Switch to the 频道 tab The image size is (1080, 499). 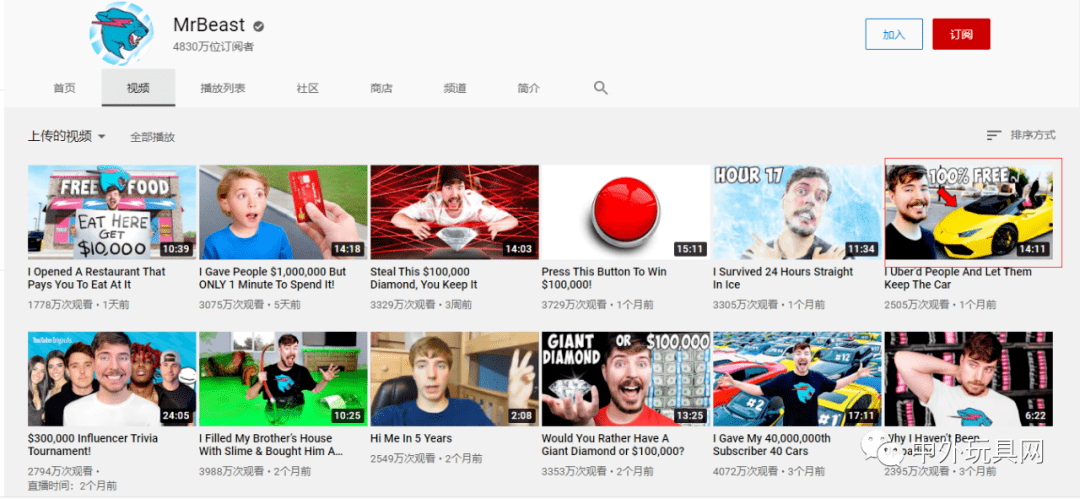click(x=455, y=88)
